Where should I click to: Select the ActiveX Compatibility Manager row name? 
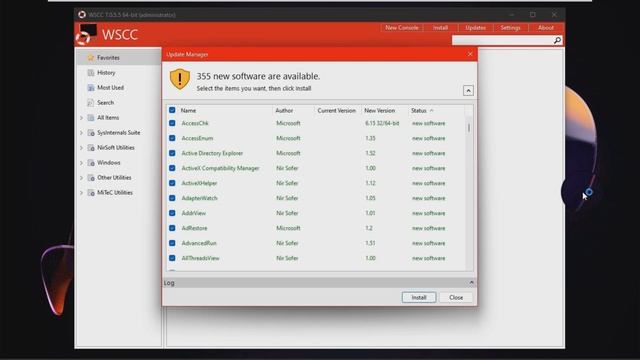220,168
